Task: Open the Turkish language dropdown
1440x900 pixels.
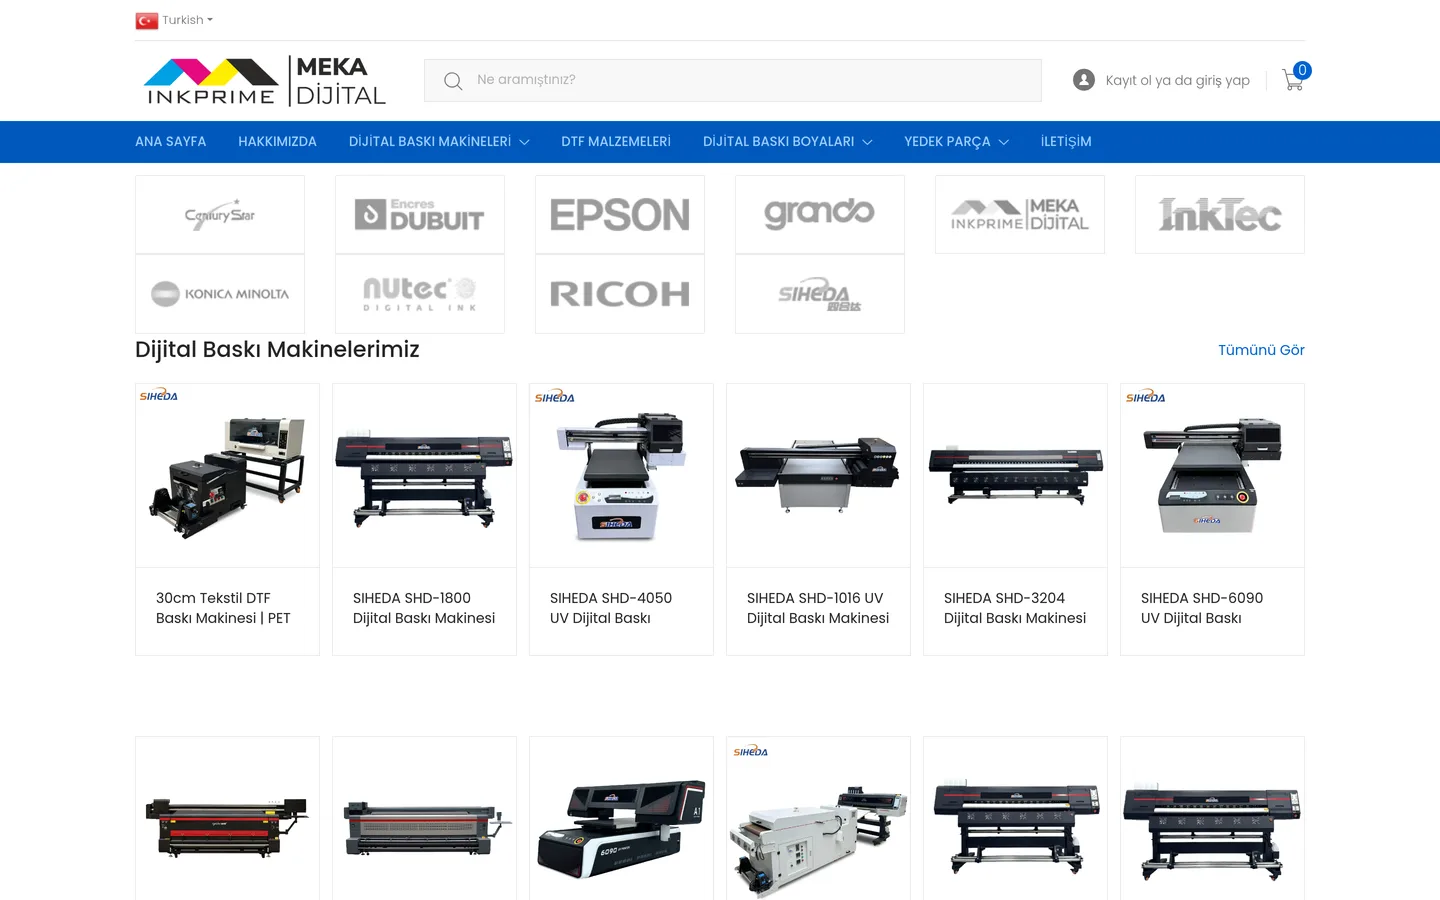Action: pos(187,20)
